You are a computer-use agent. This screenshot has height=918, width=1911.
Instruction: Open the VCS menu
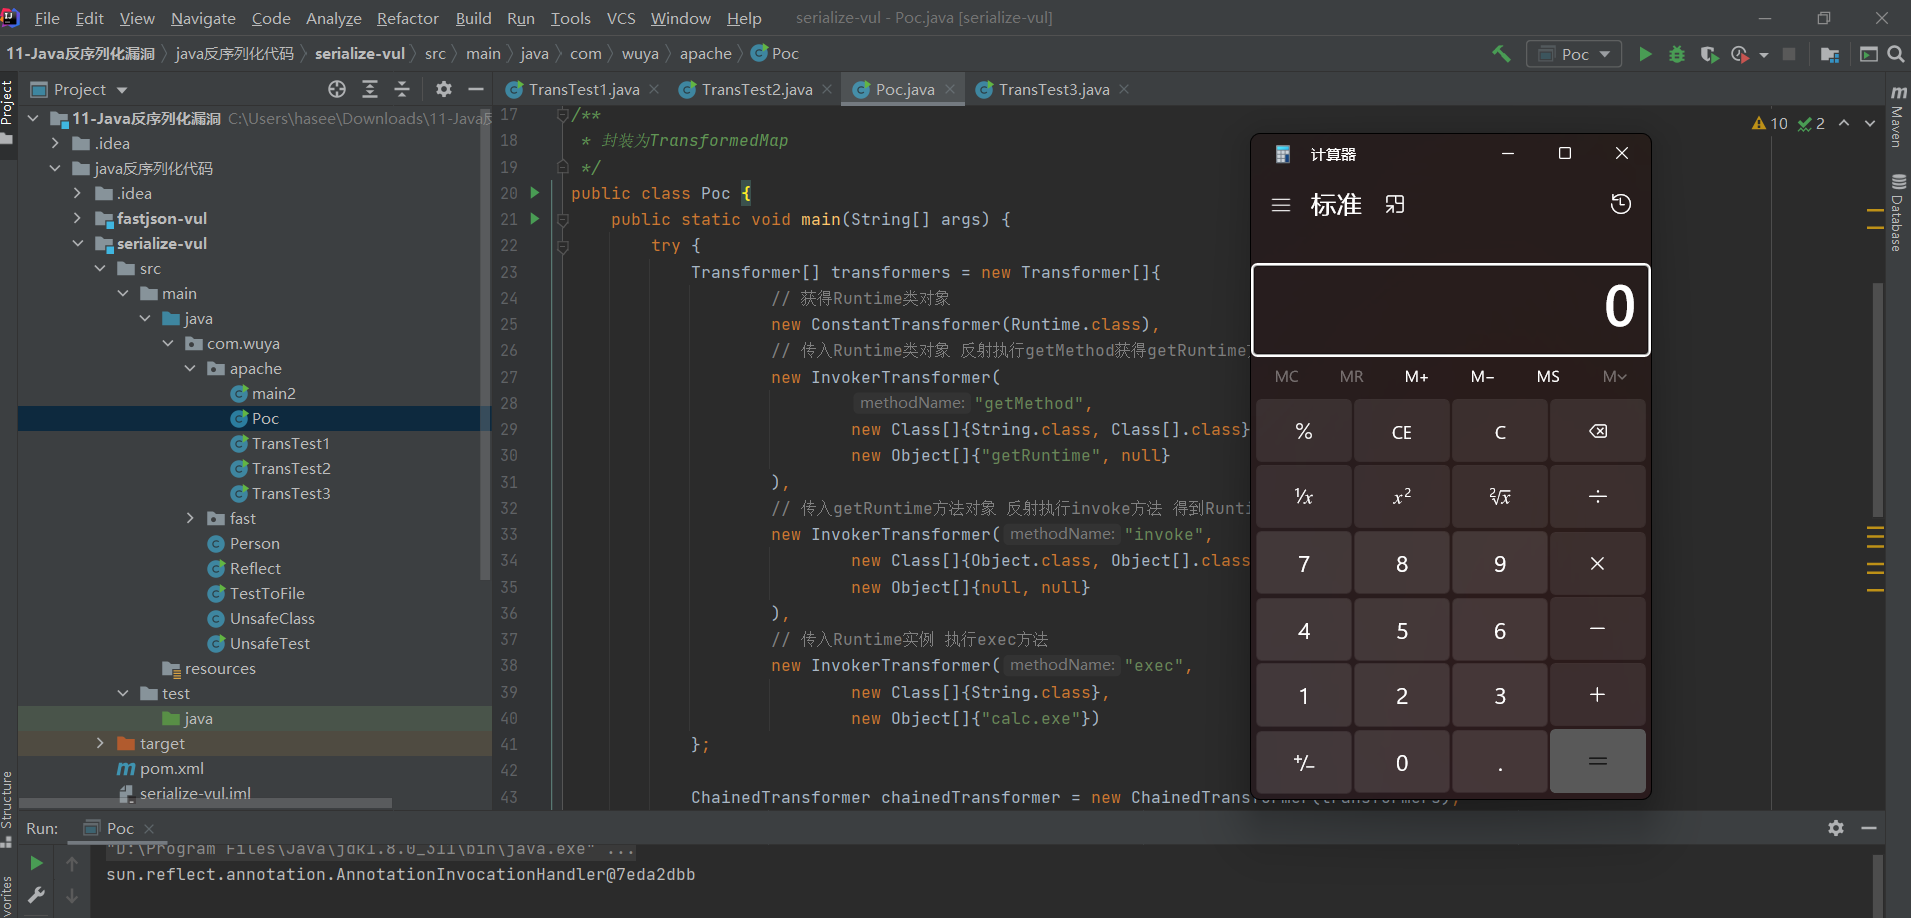[x=621, y=18]
